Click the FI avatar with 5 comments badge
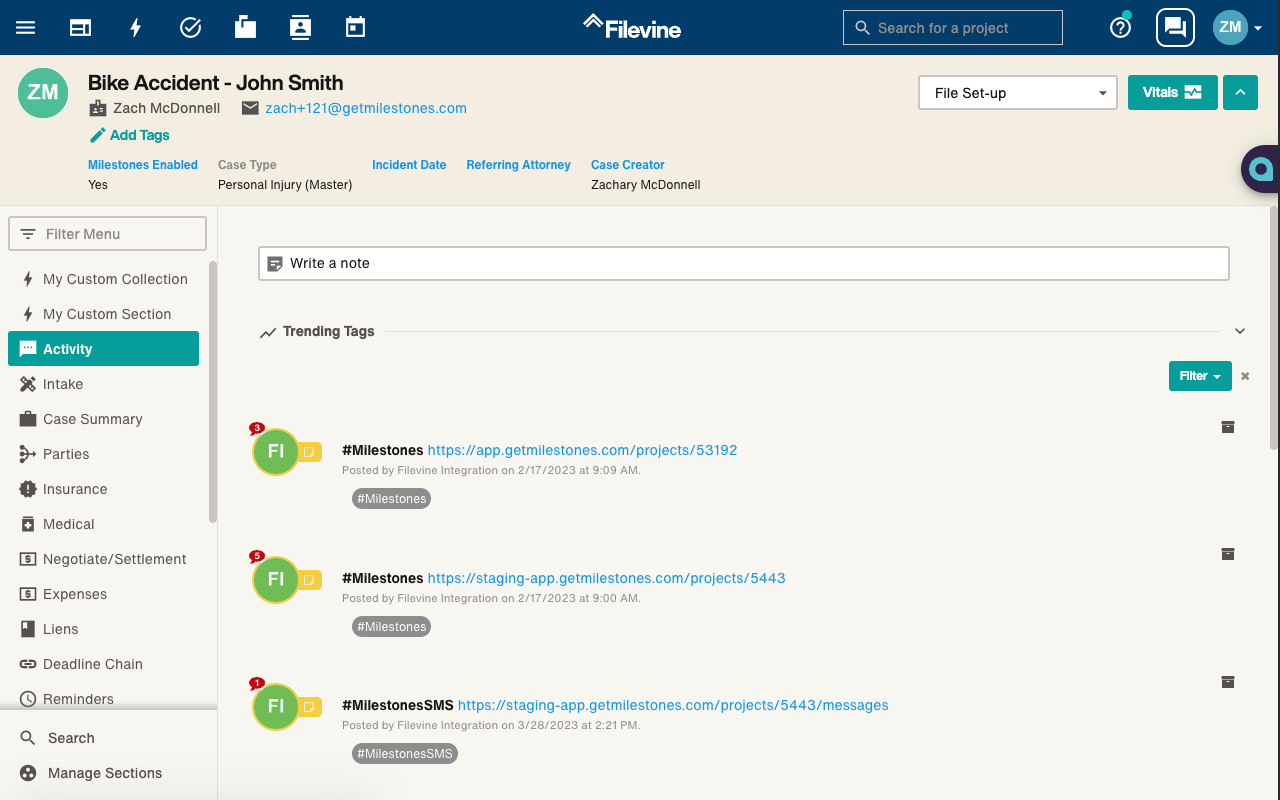 click(x=276, y=579)
